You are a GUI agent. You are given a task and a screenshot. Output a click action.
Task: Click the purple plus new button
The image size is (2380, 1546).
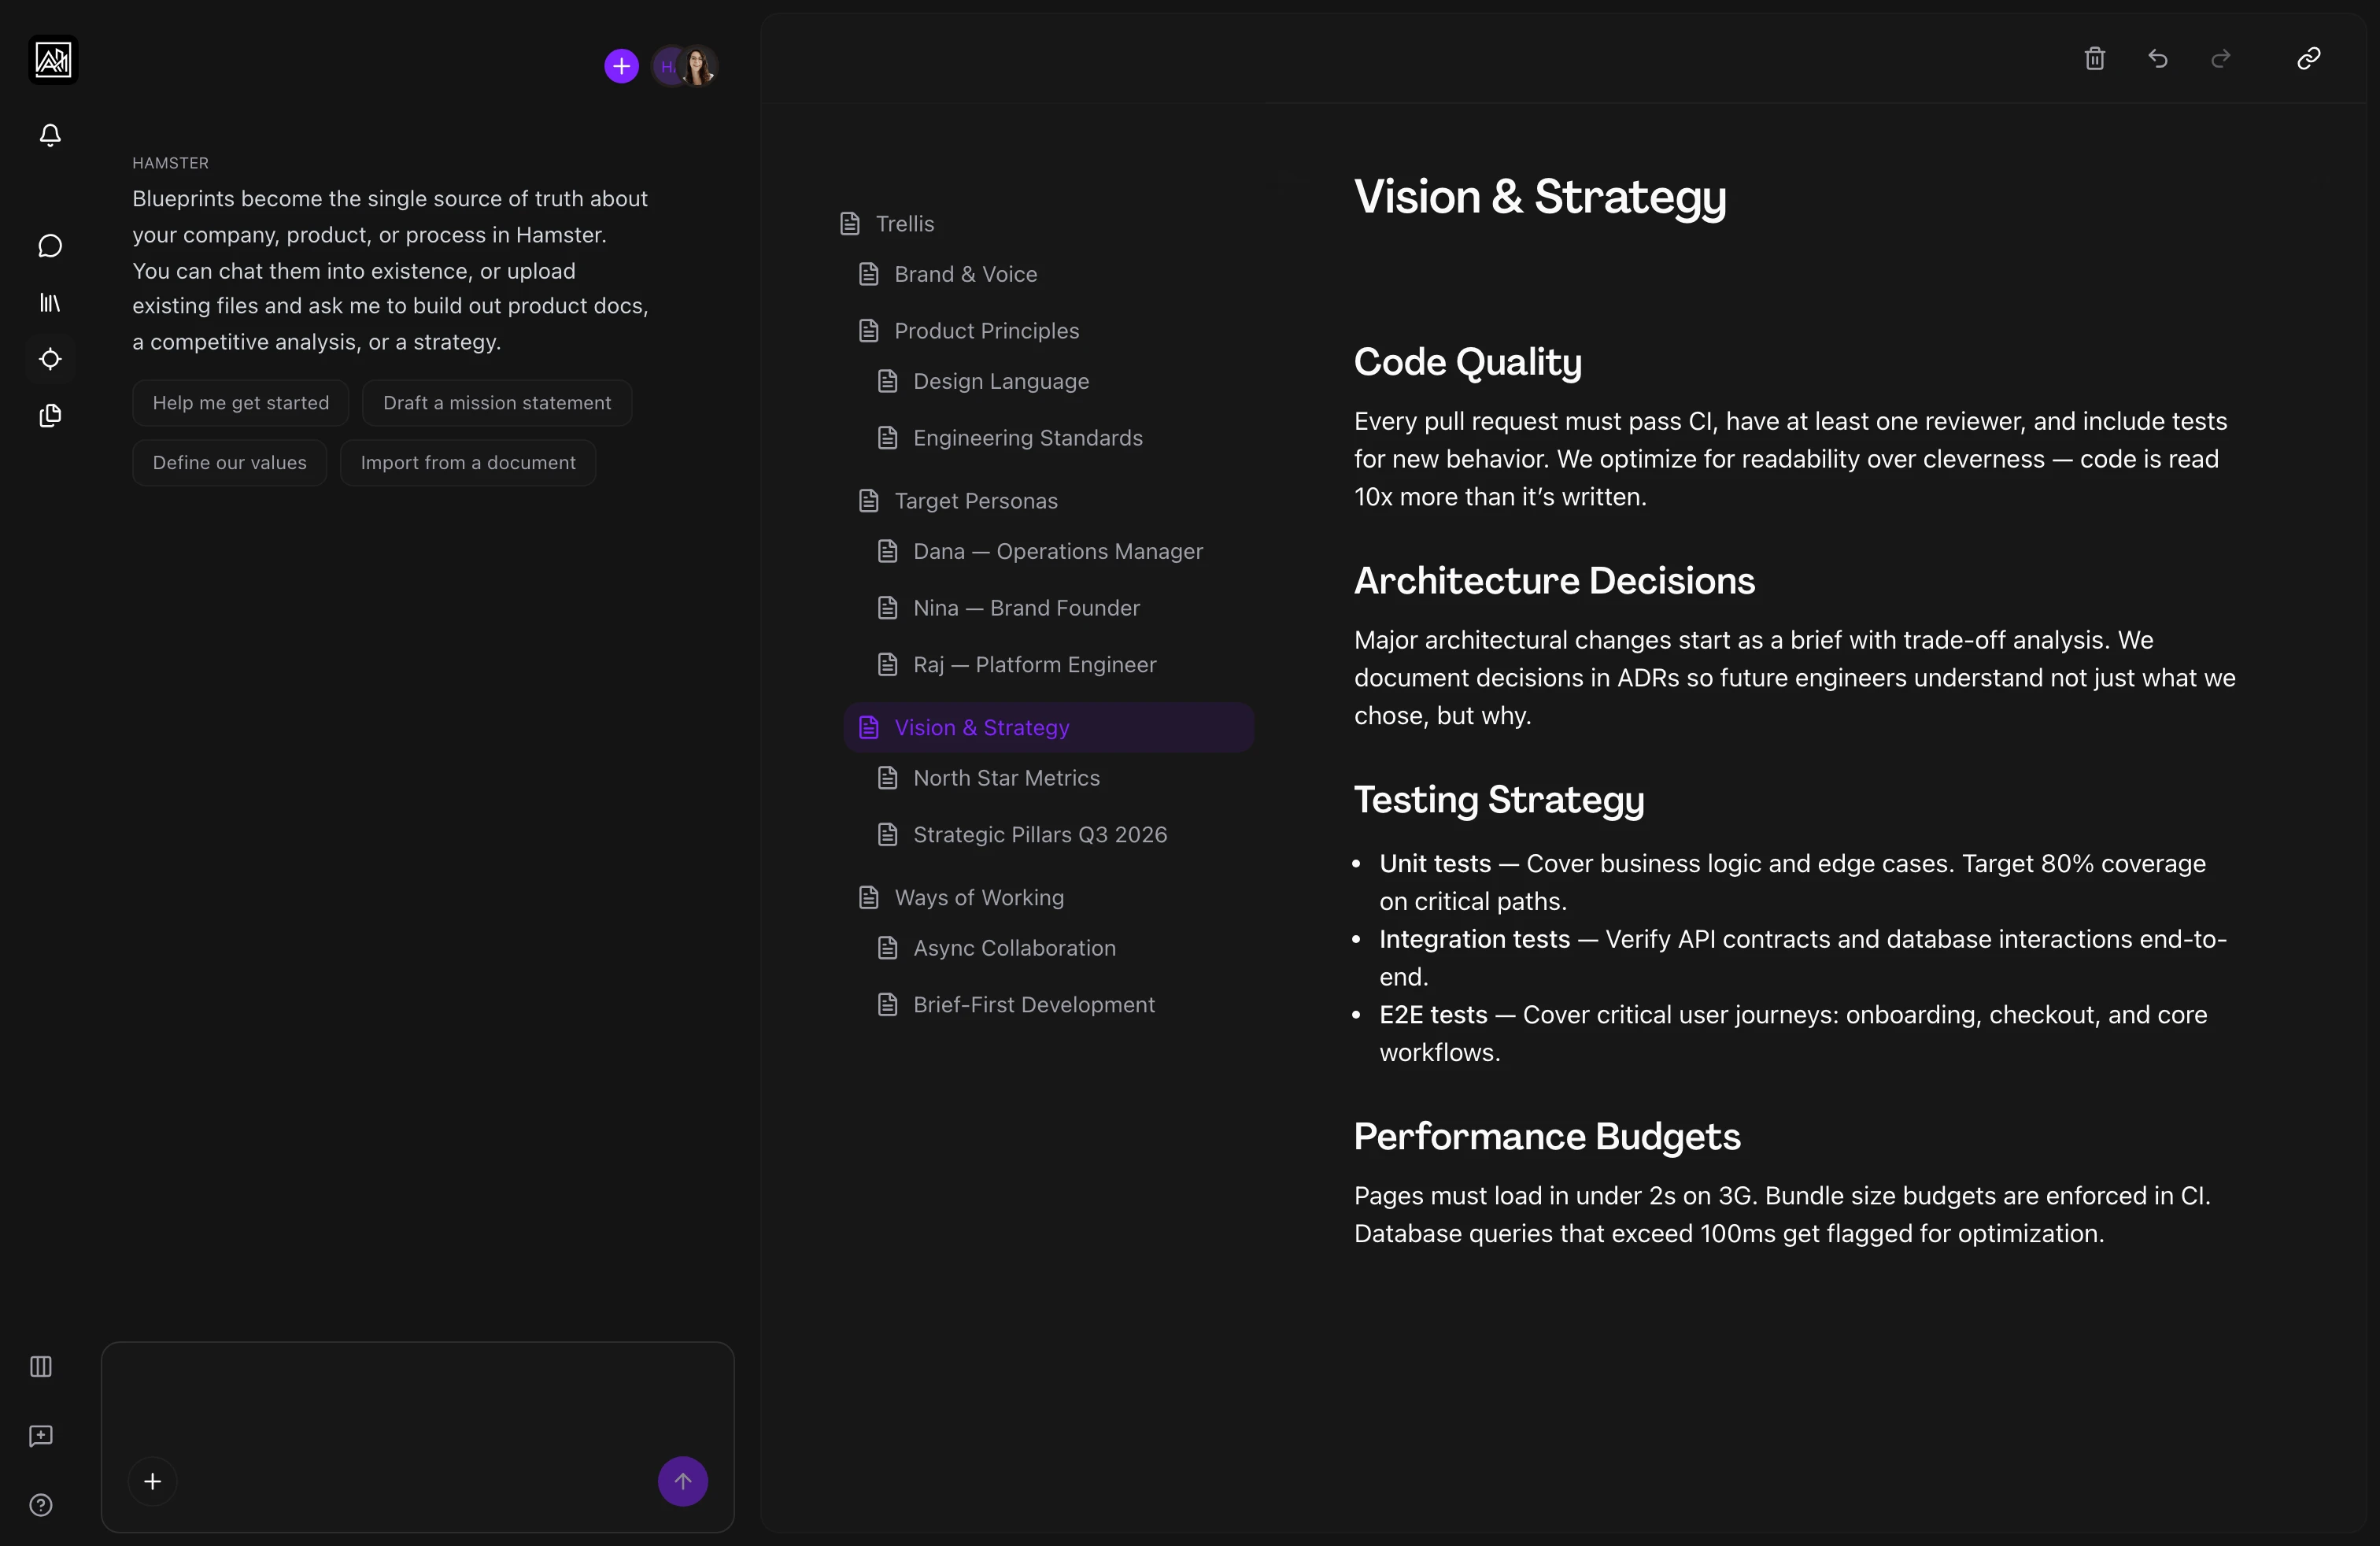click(621, 67)
